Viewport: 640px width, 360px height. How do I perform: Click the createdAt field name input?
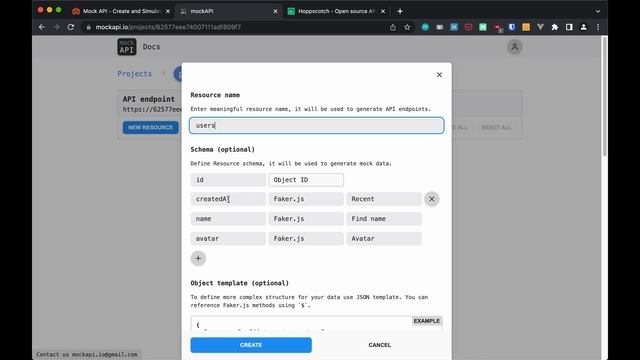tap(228, 199)
